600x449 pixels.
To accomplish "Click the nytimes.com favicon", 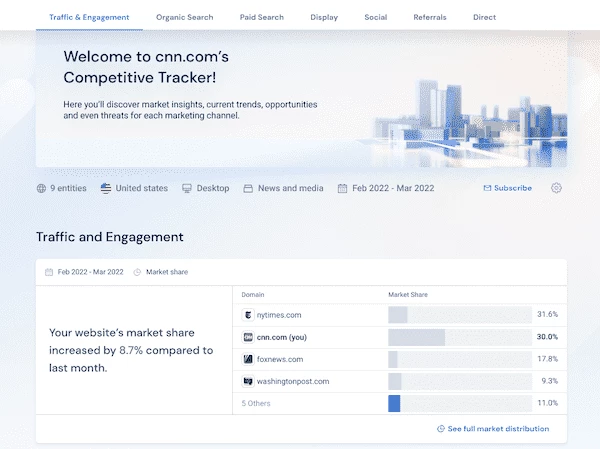I will click(248, 315).
